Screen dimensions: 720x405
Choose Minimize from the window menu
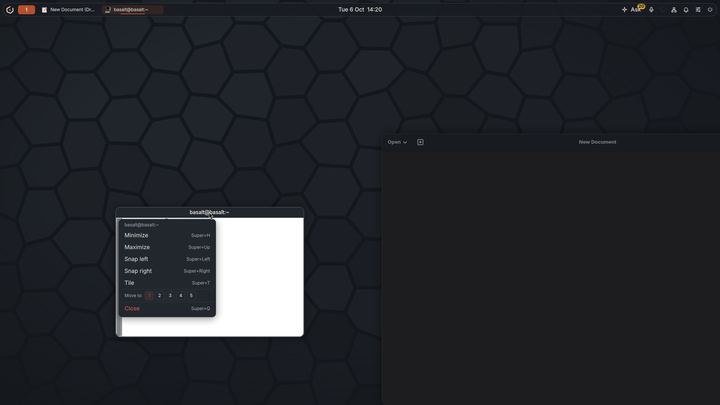(x=167, y=235)
